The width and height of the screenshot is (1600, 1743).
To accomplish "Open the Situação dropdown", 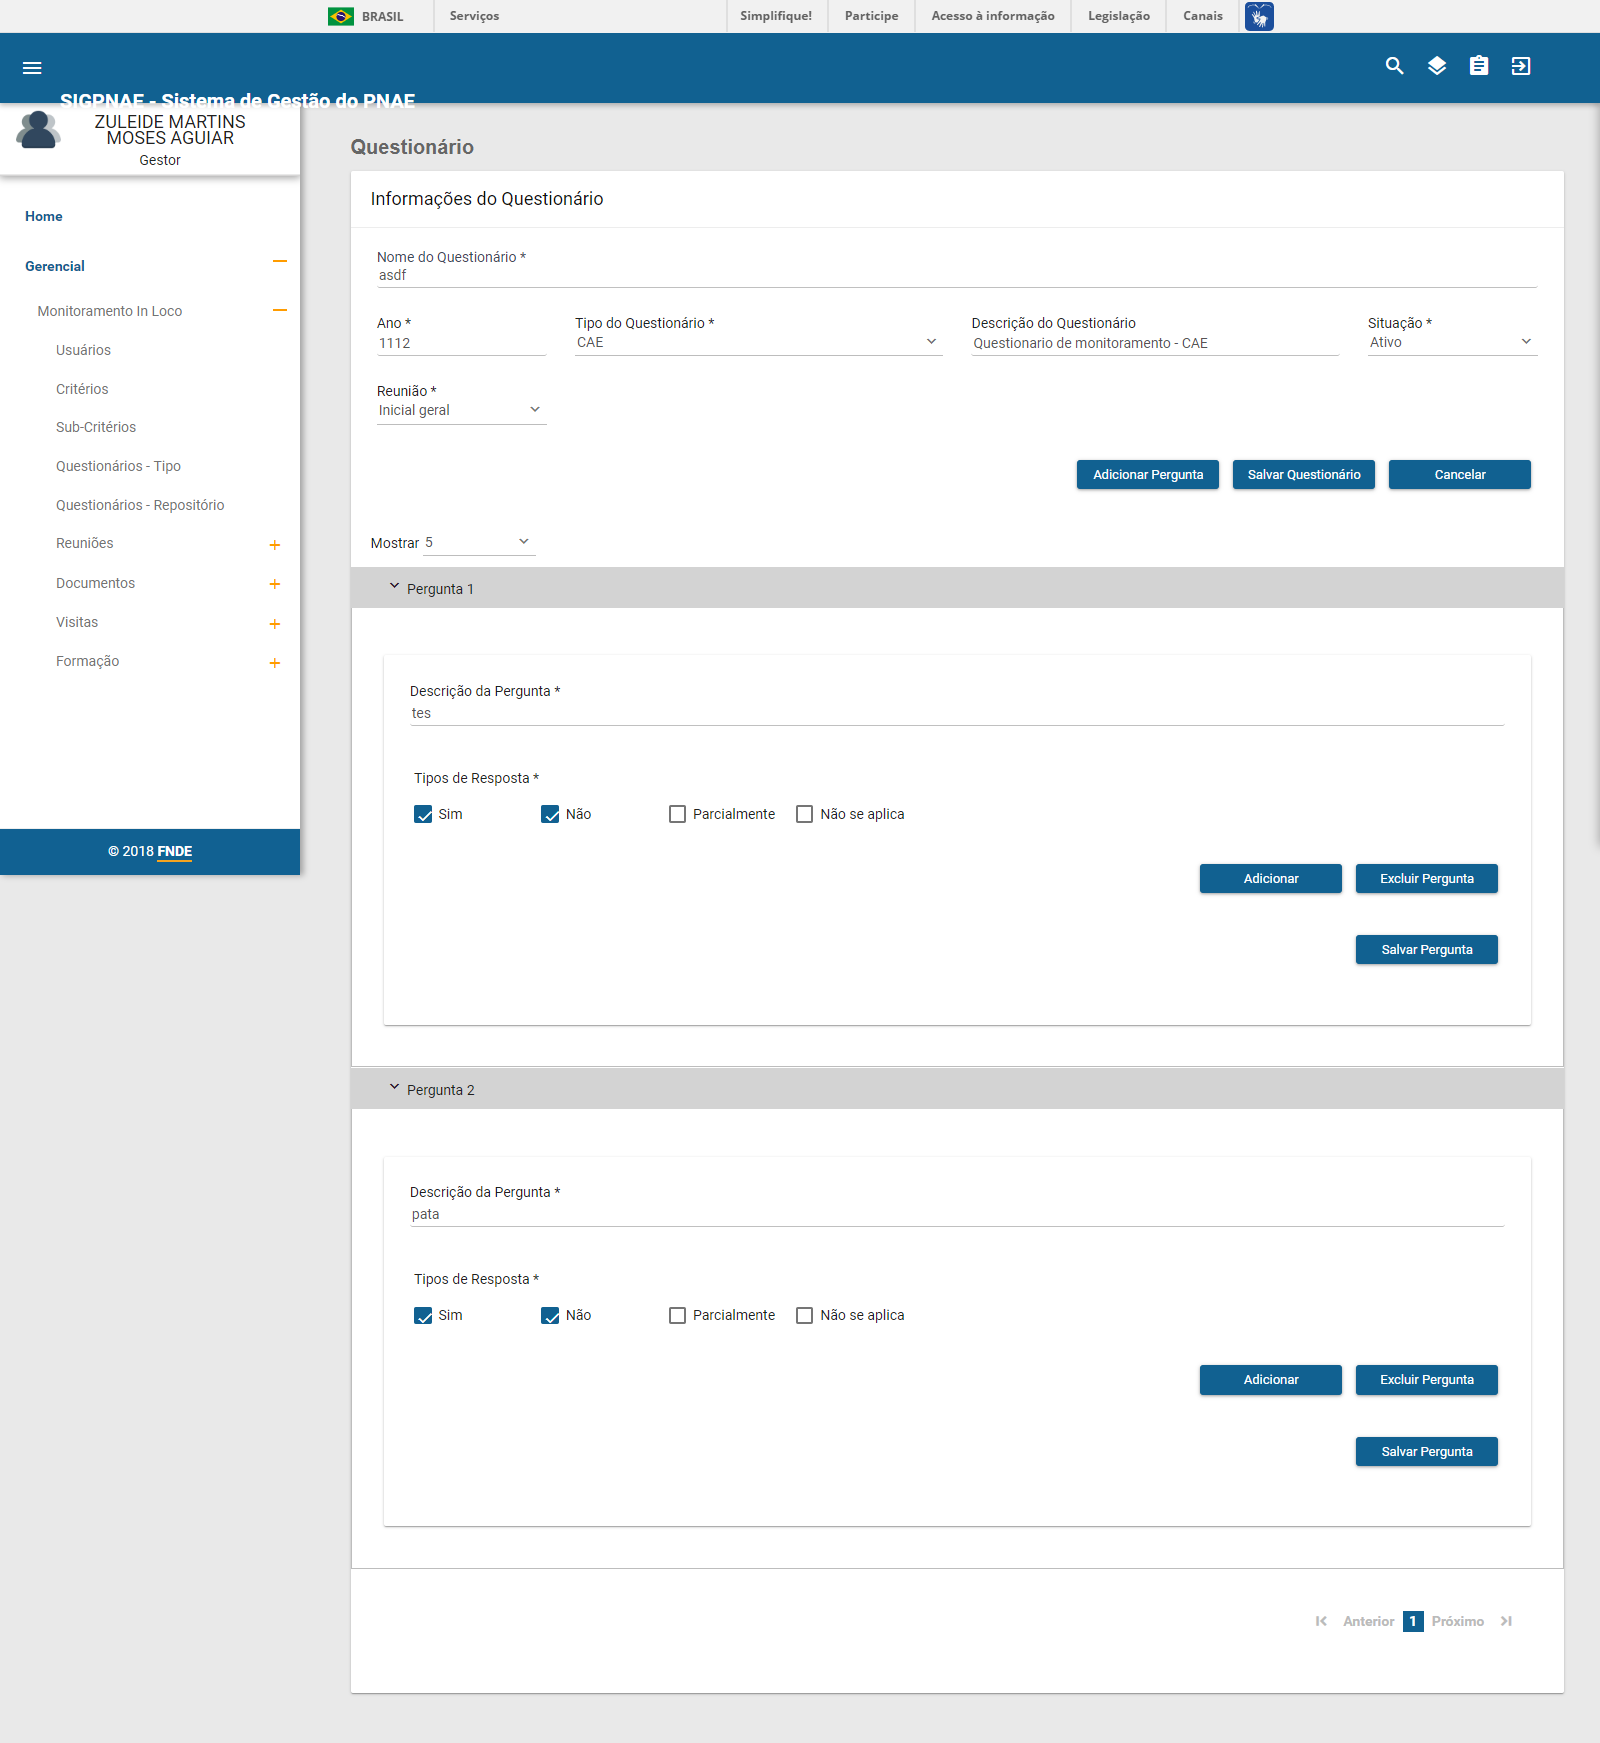I will pyautogui.click(x=1450, y=342).
